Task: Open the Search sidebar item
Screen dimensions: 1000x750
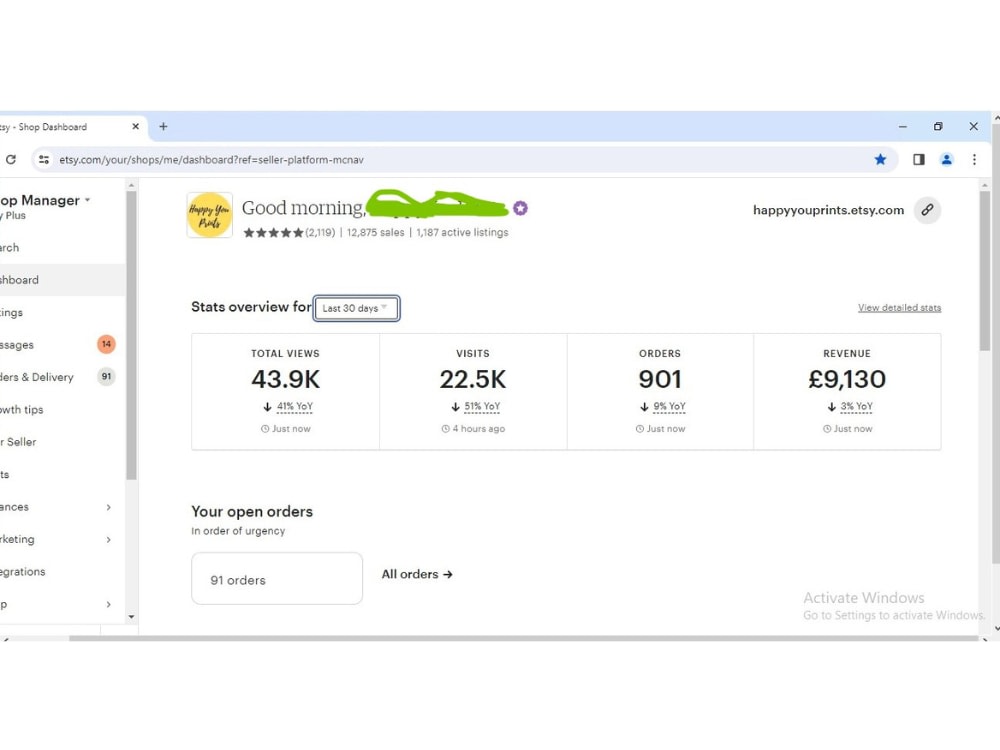Action: pyautogui.click(x=62, y=247)
